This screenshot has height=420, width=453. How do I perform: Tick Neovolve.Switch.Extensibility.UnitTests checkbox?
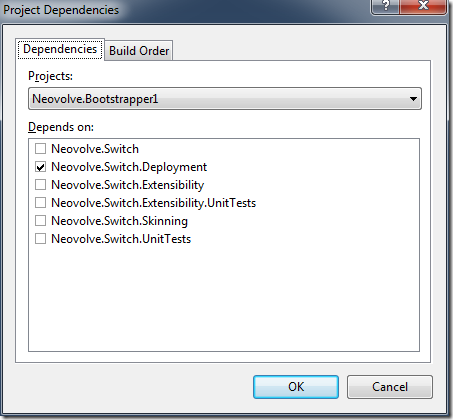click(41, 203)
